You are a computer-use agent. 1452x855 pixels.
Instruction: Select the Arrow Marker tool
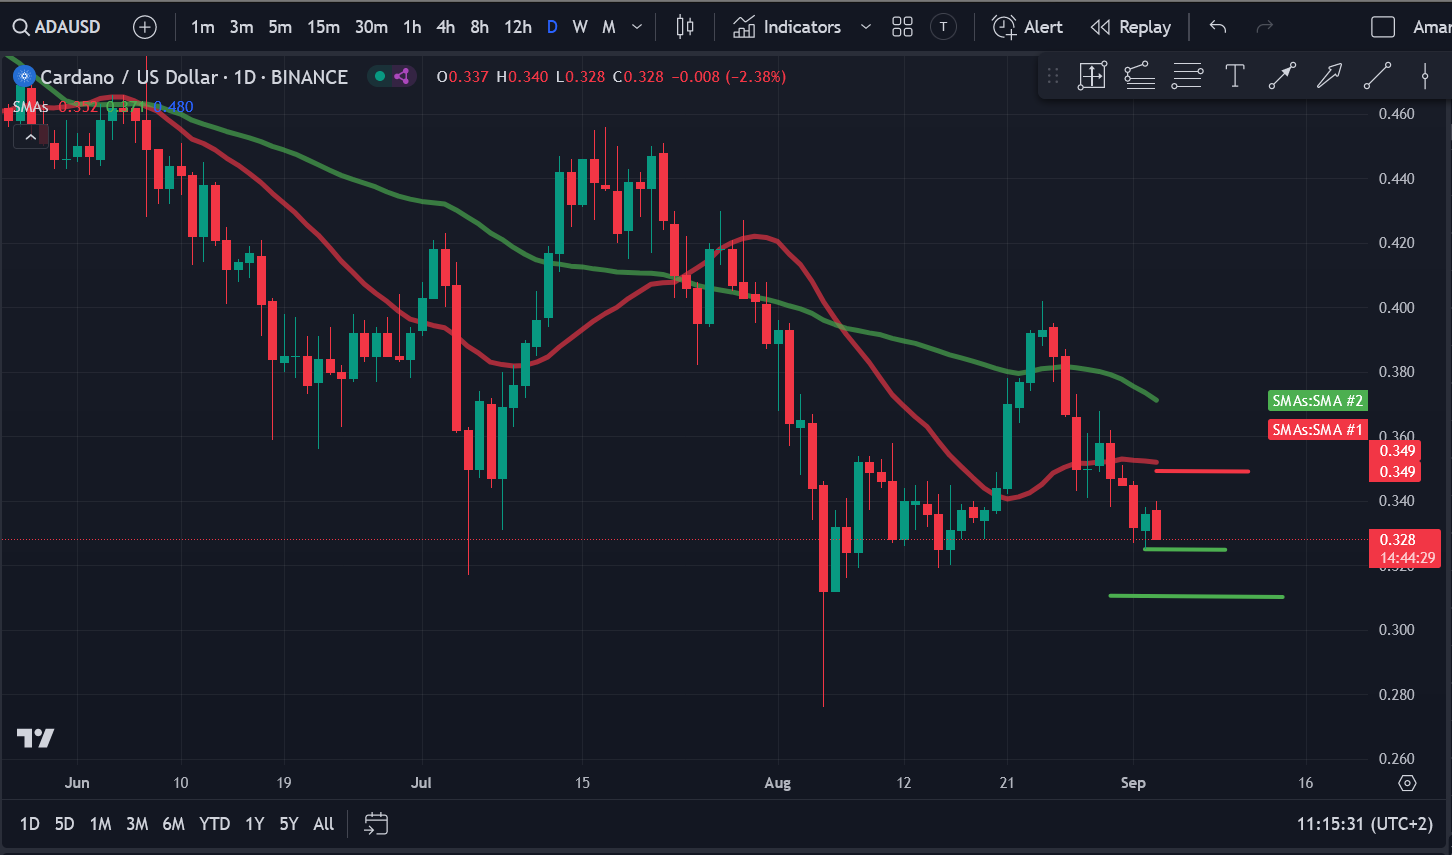[x=1329, y=76]
